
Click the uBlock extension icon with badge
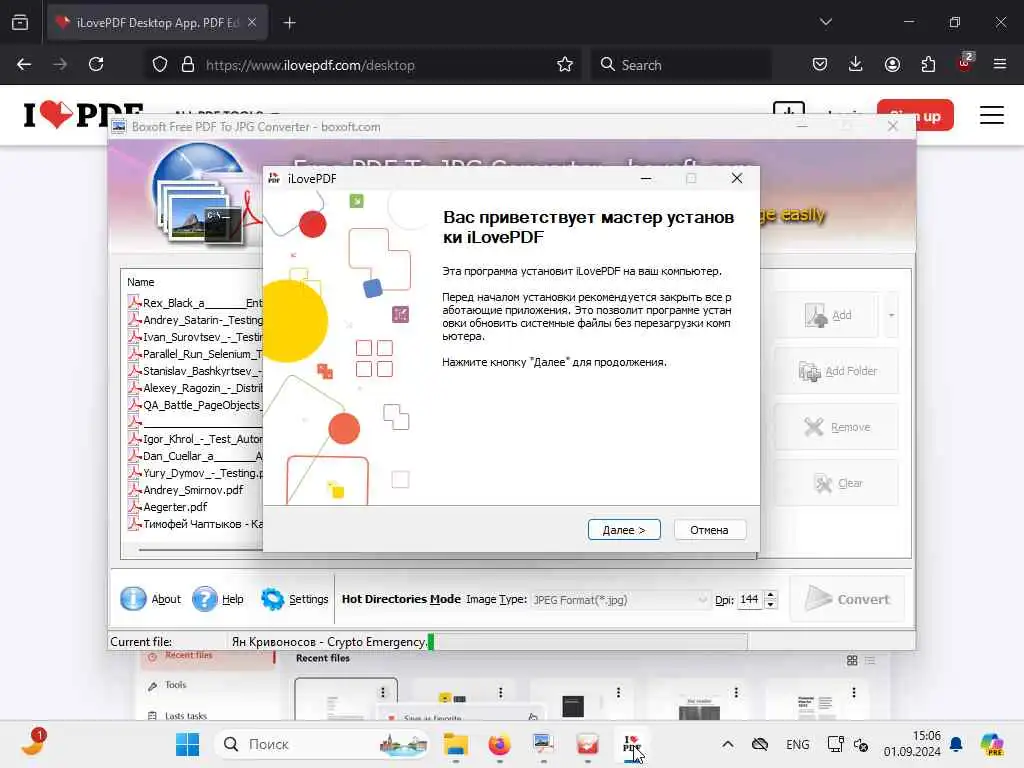click(x=965, y=63)
